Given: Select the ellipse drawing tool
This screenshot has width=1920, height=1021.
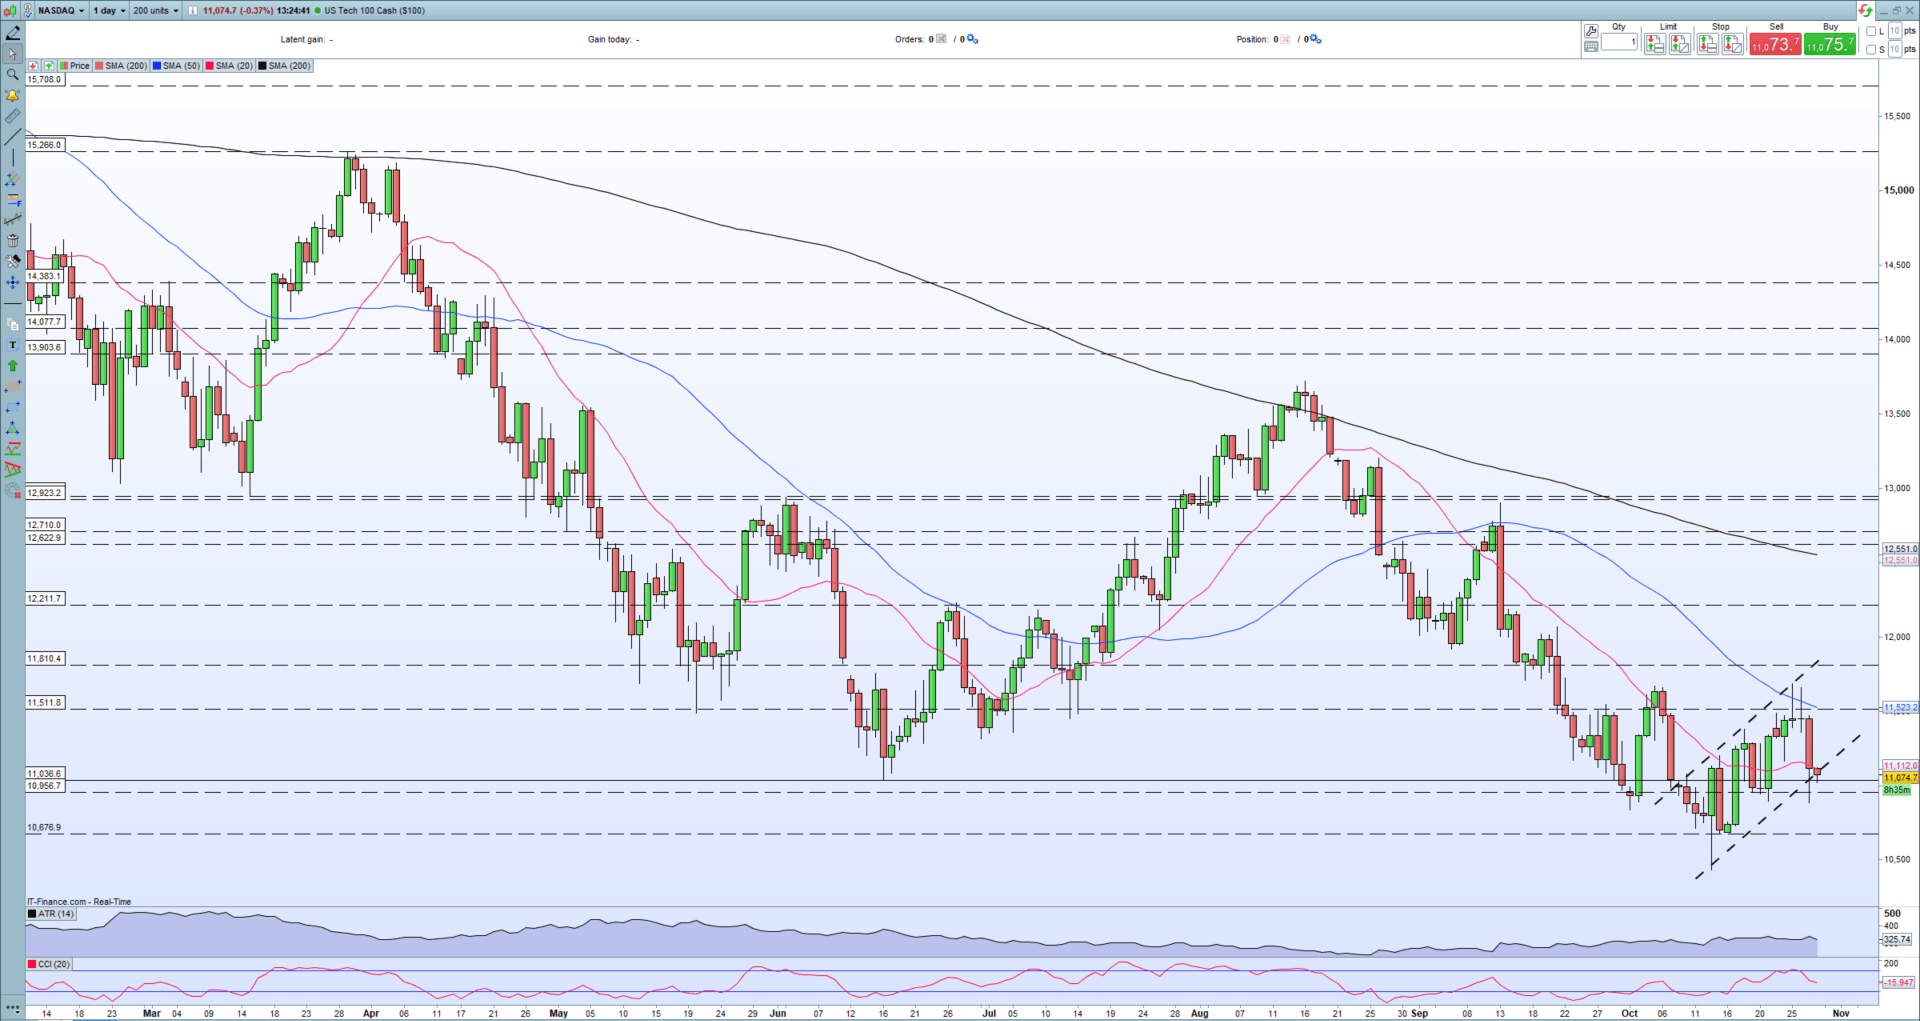Looking at the screenshot, I should 12,387.
